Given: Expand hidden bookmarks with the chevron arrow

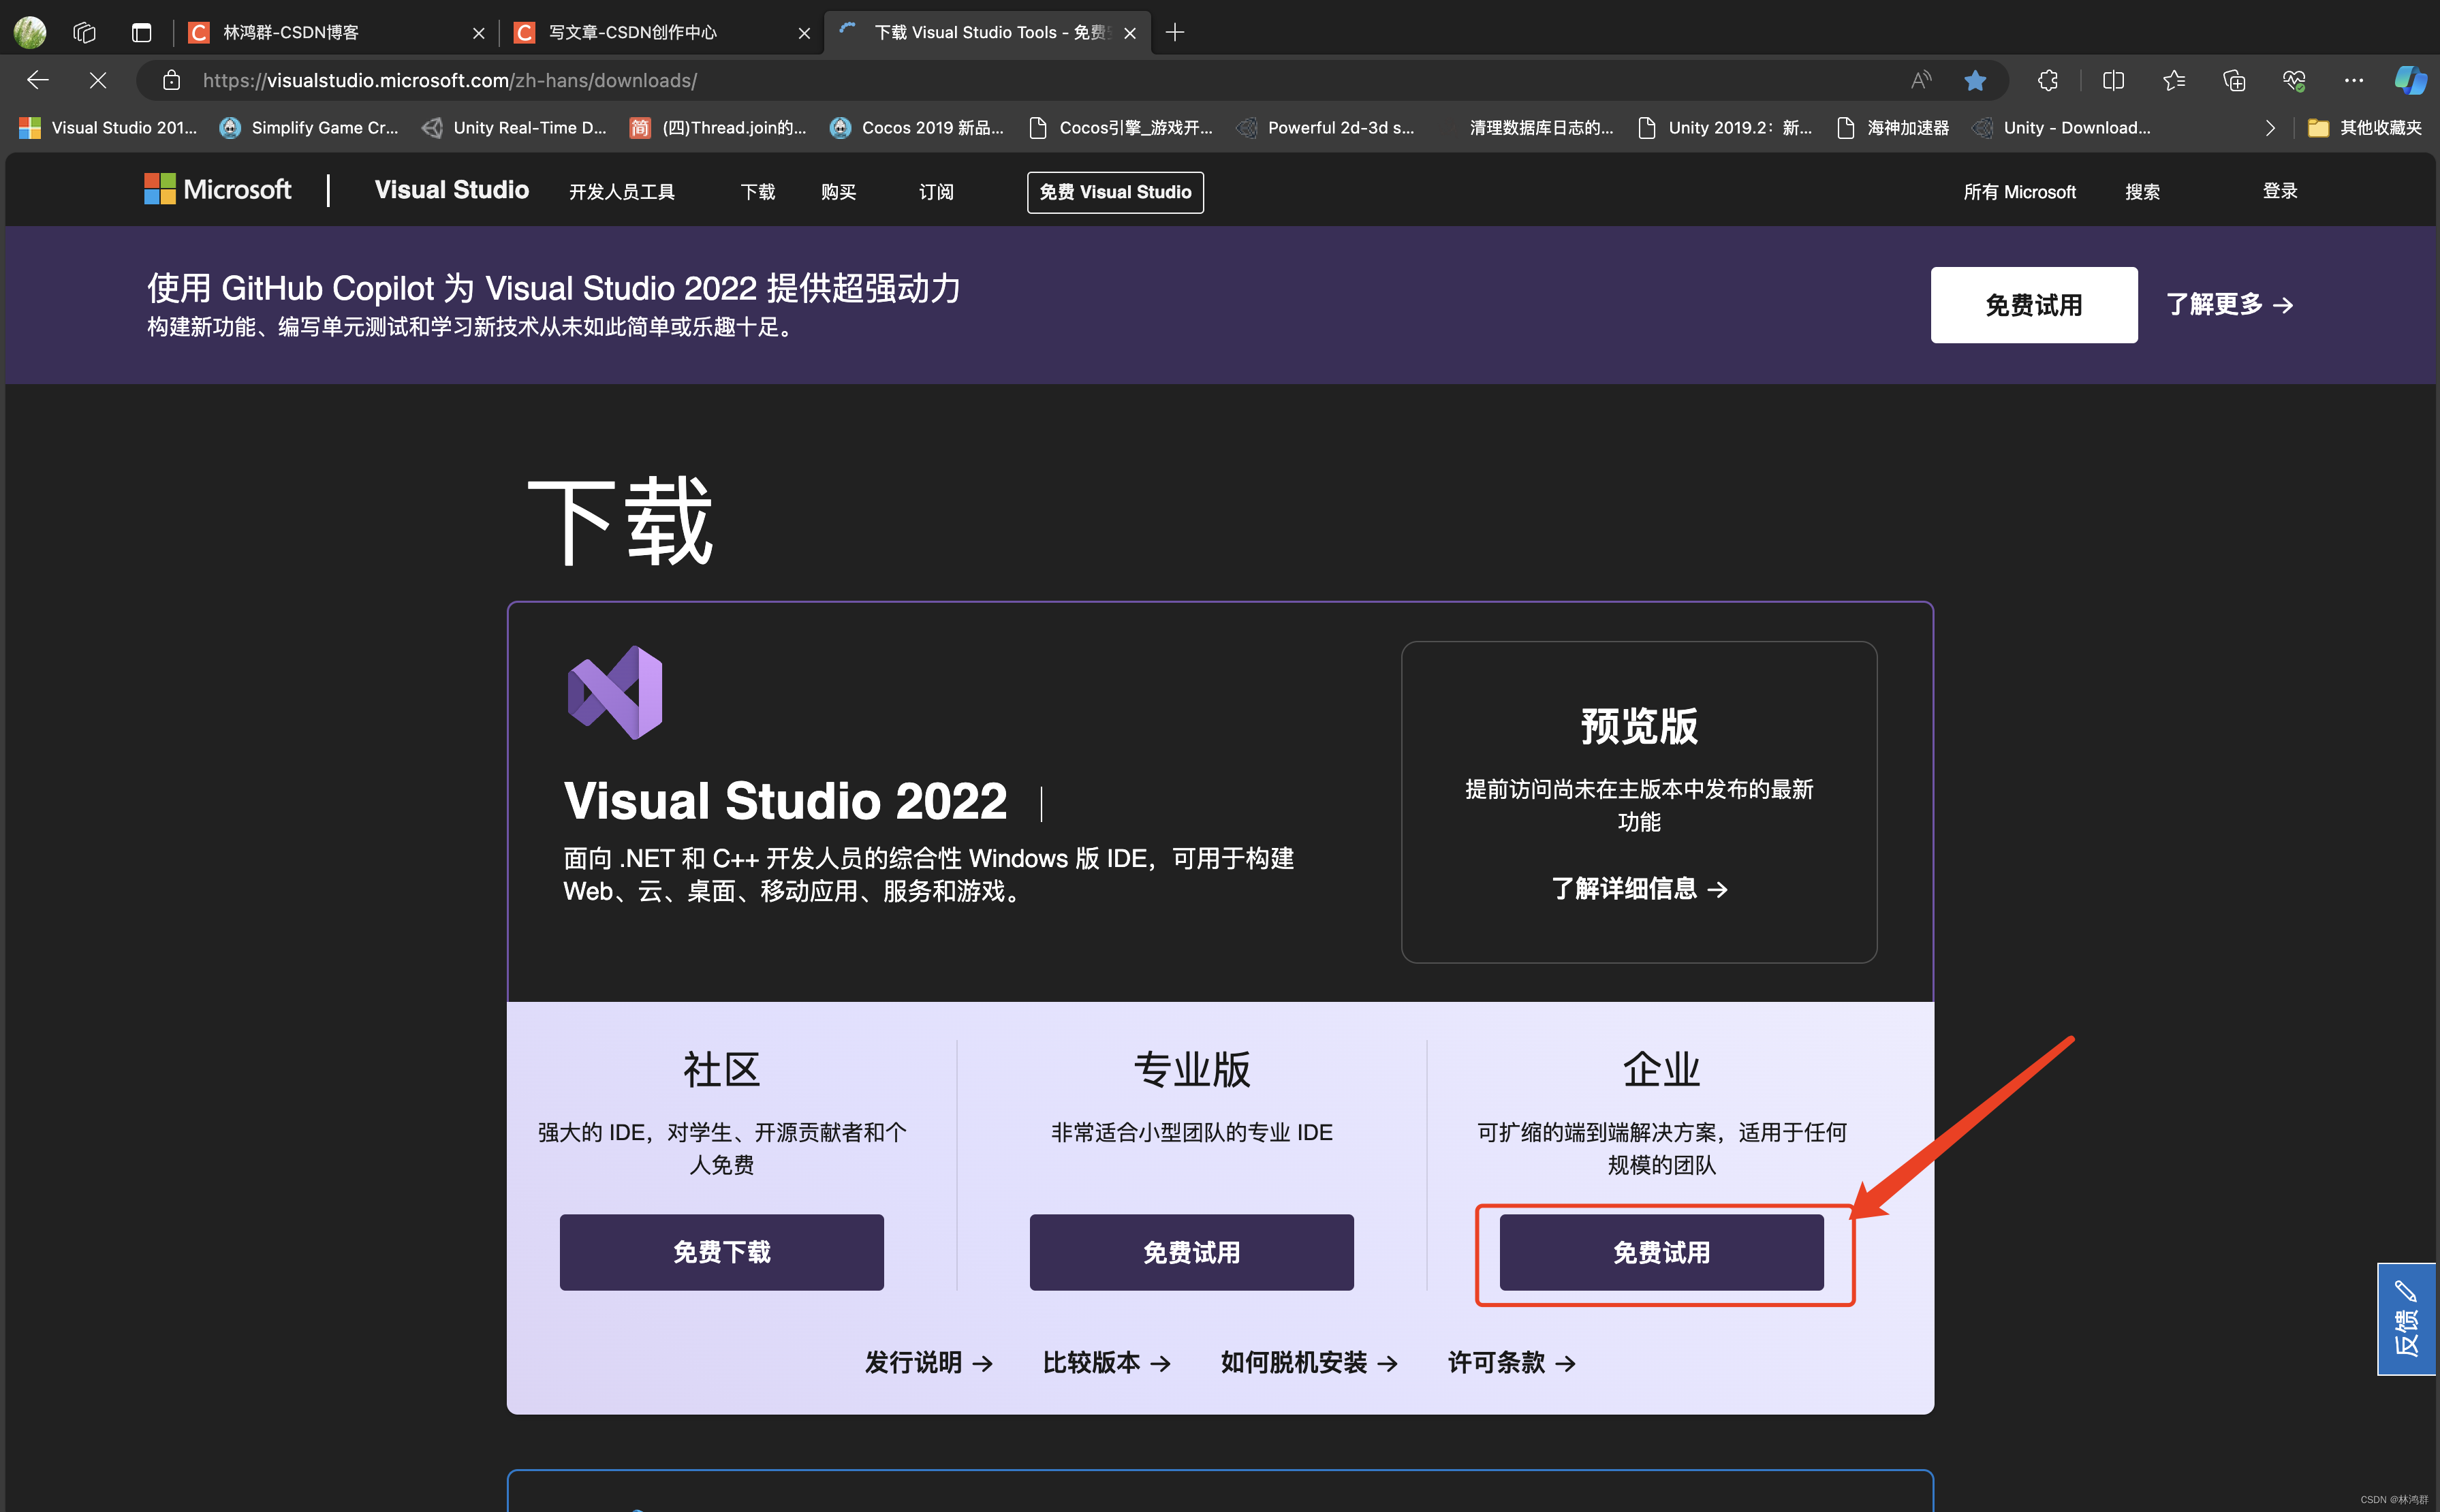Looking at the screenshot, I should point(2270,127).
